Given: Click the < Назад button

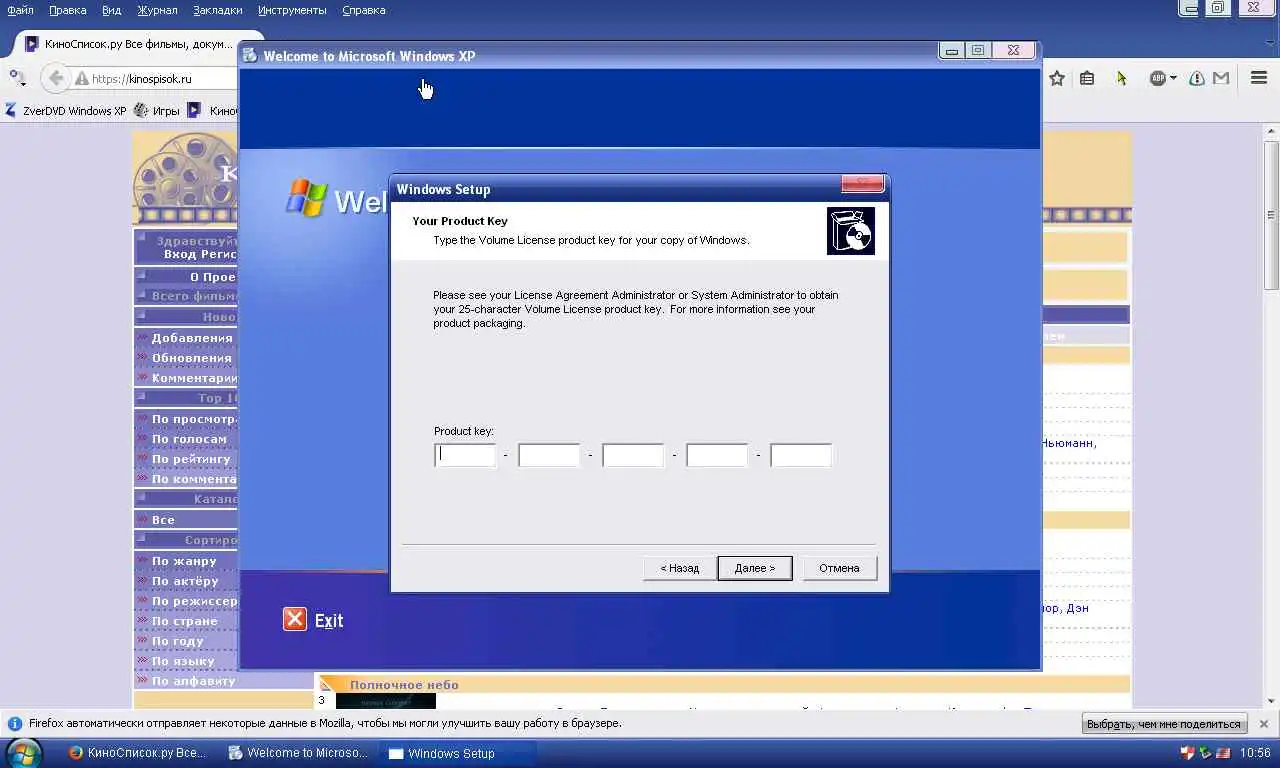Looking at the screenshot, I should click(679, 568).
